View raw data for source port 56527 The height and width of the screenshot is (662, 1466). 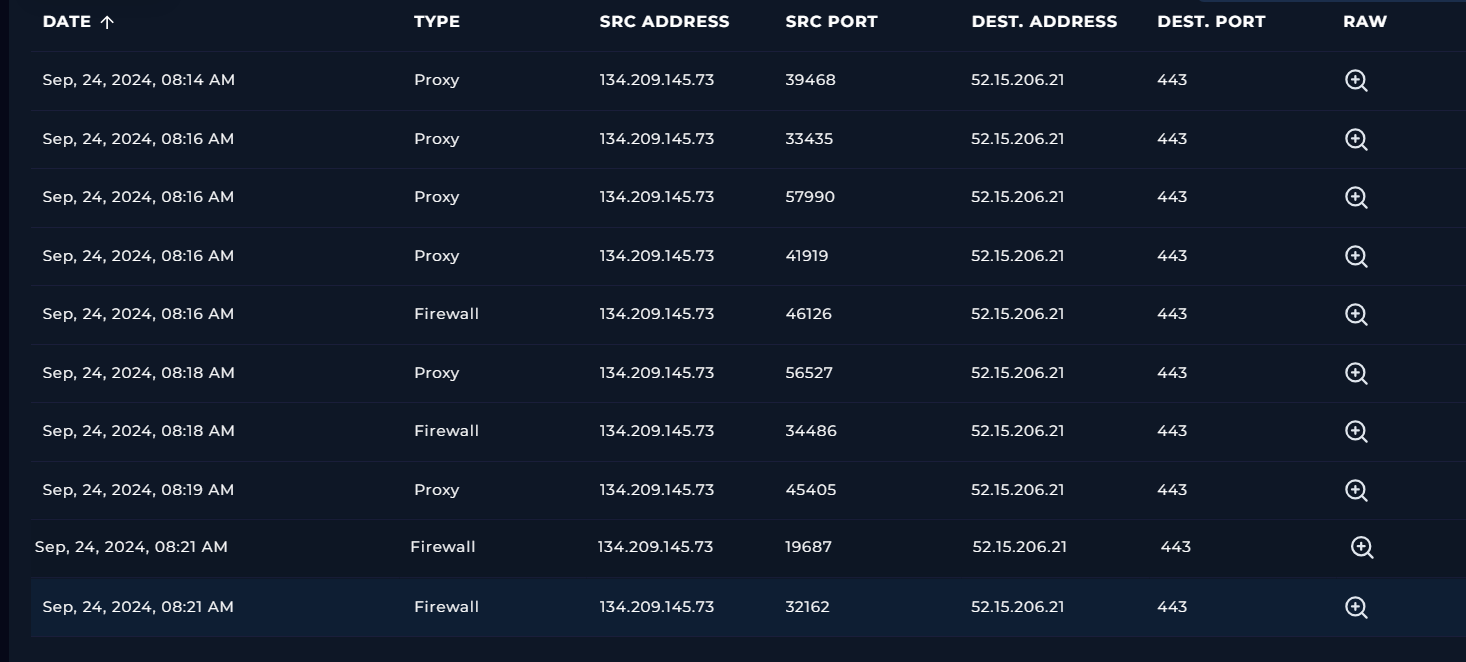point(1356,373)
